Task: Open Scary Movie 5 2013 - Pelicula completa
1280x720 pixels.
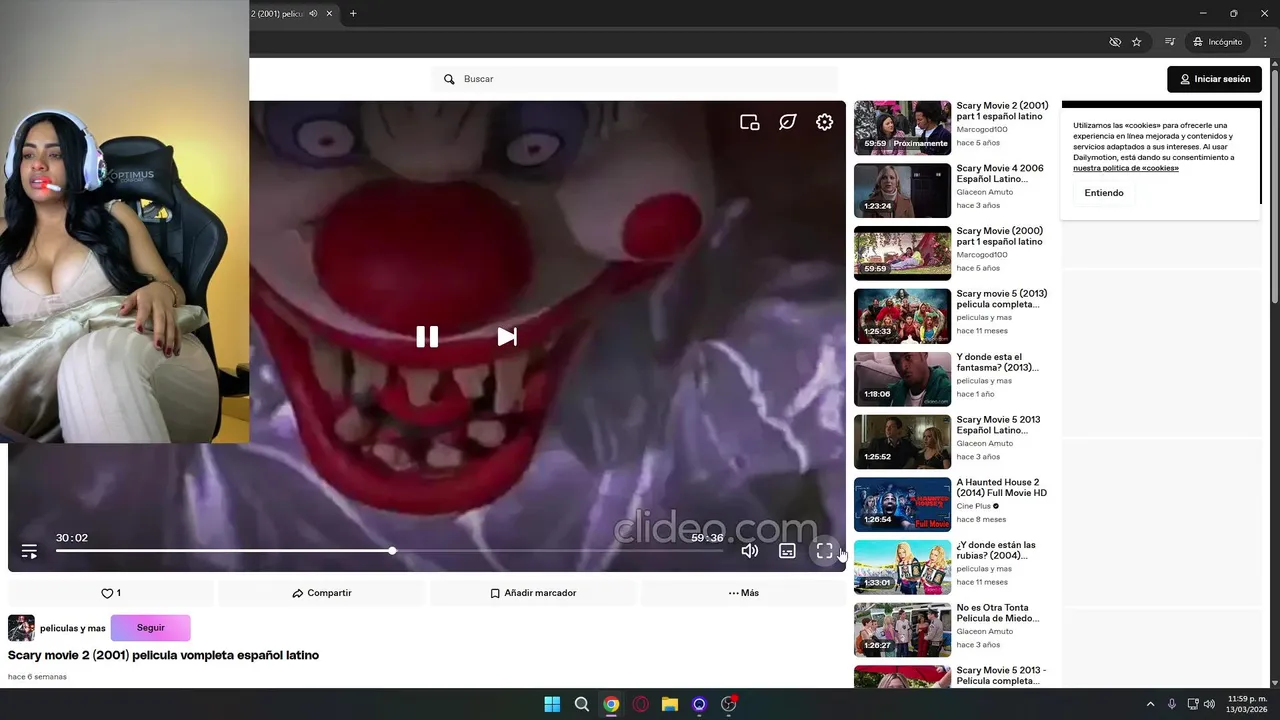Action: click(1001, 676)
